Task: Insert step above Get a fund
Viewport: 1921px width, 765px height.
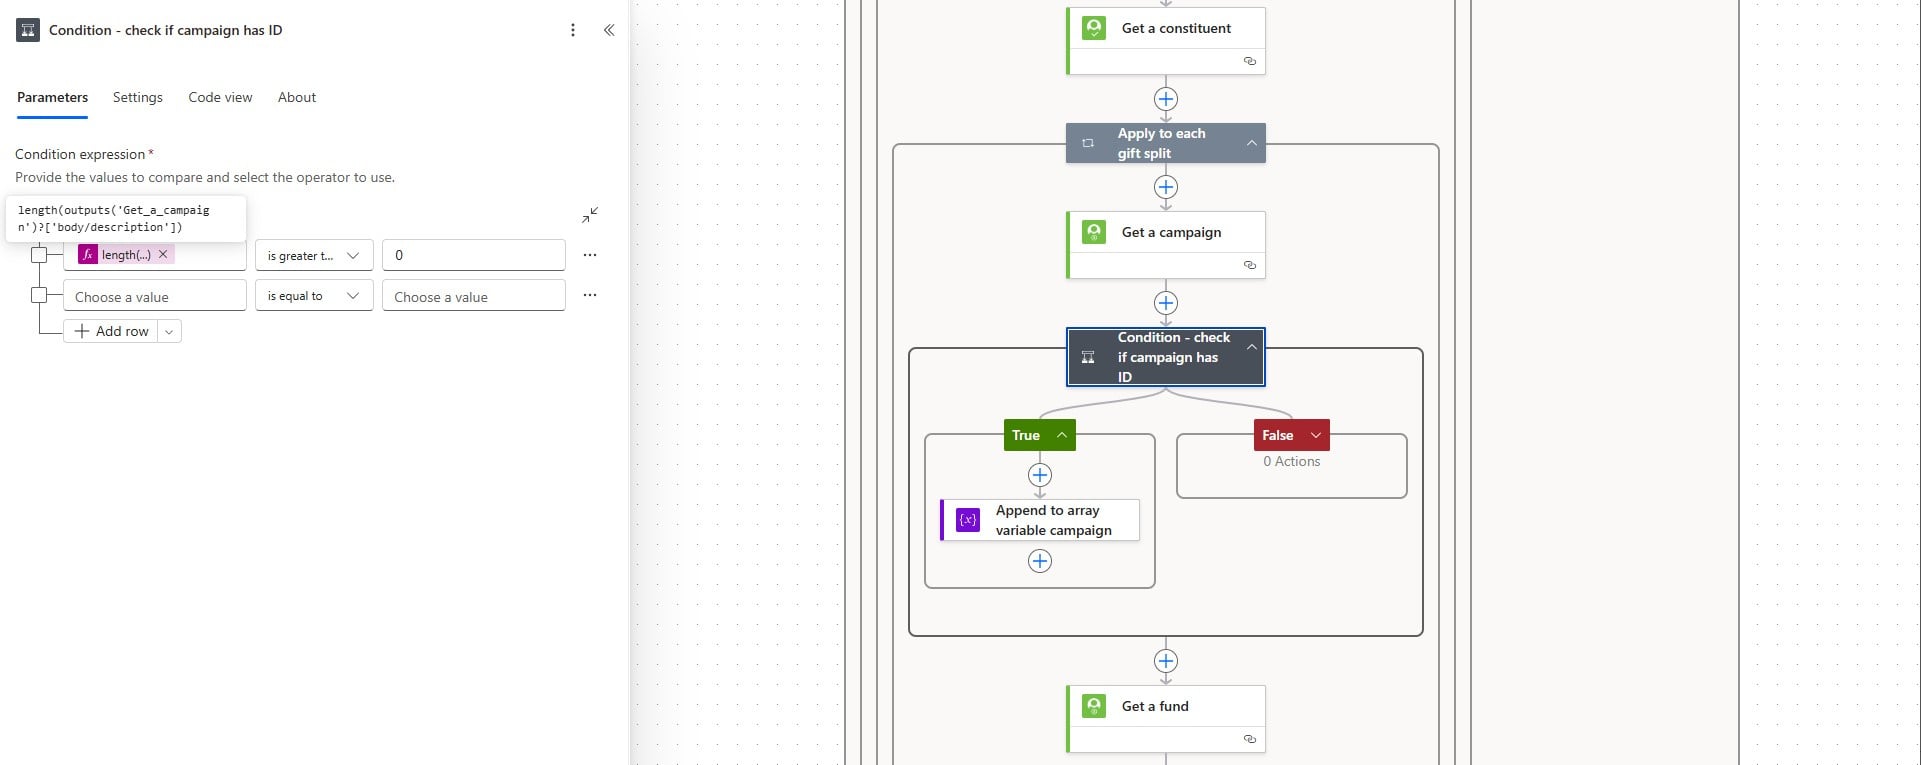Action: (x=1166, y=661)
